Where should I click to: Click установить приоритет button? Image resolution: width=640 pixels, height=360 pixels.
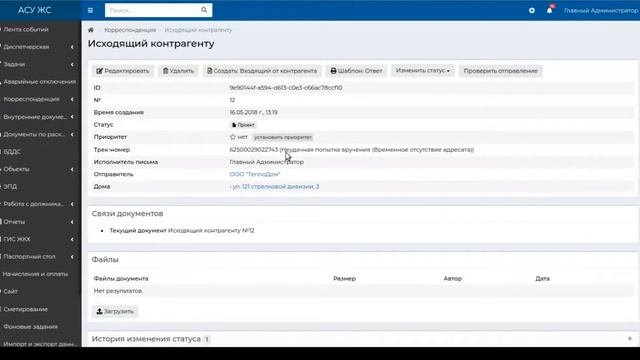283,137
